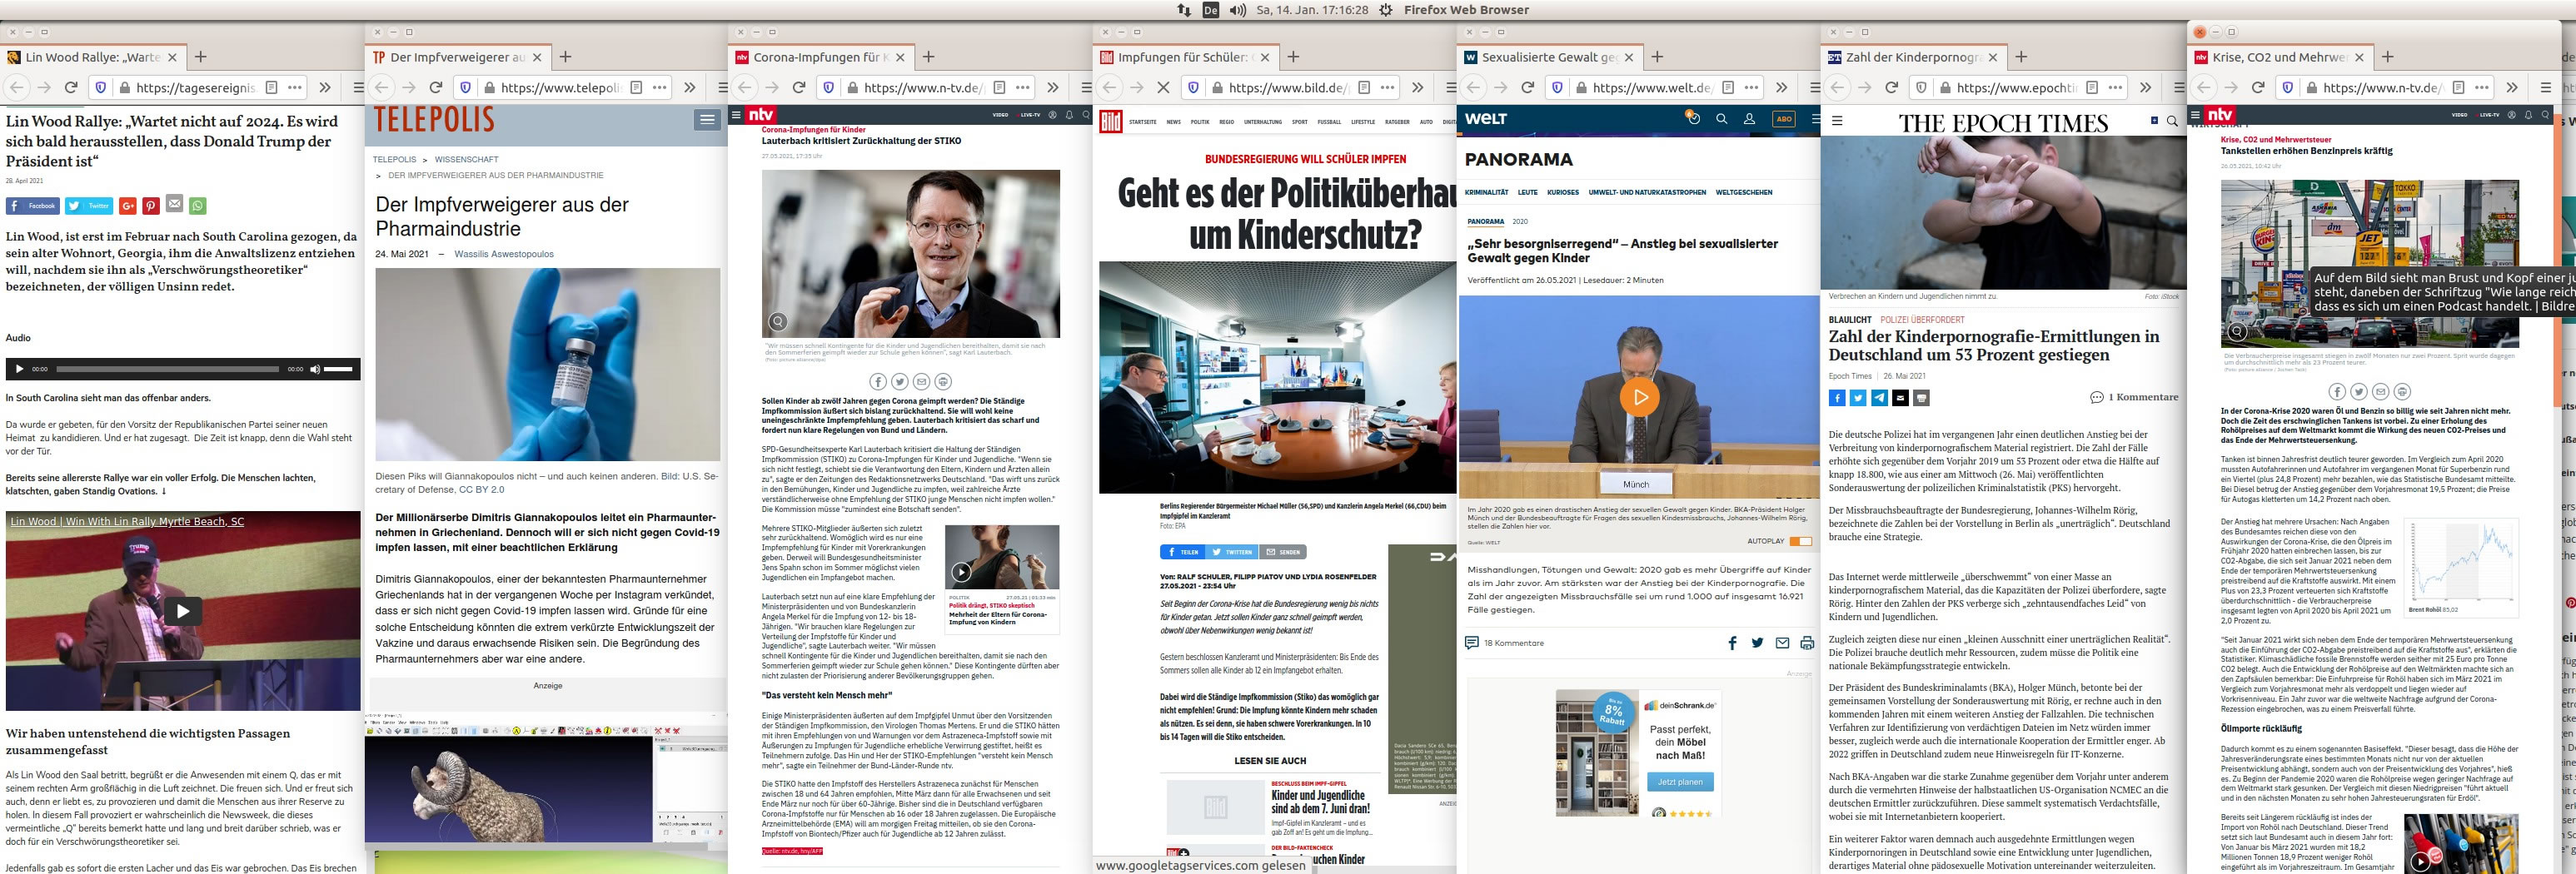Share Epoch Times article on Telegram

pos(1879,398)
